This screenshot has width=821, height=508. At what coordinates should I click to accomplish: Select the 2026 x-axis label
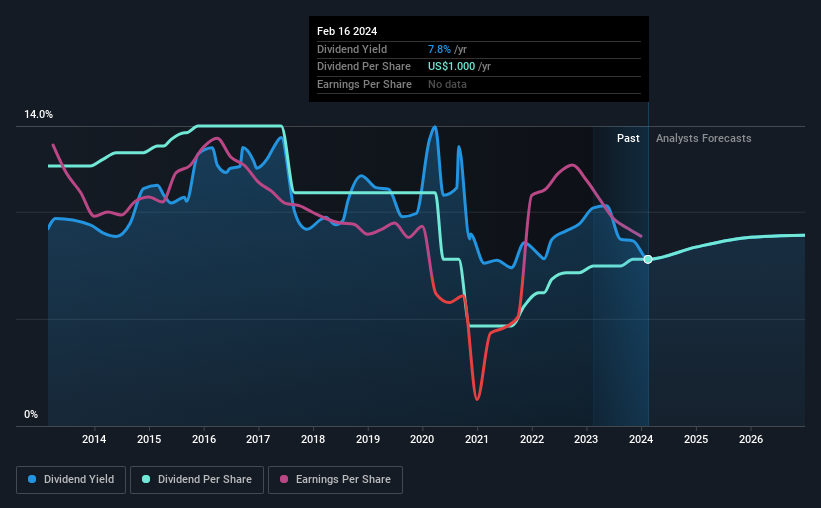pos(751,439)
